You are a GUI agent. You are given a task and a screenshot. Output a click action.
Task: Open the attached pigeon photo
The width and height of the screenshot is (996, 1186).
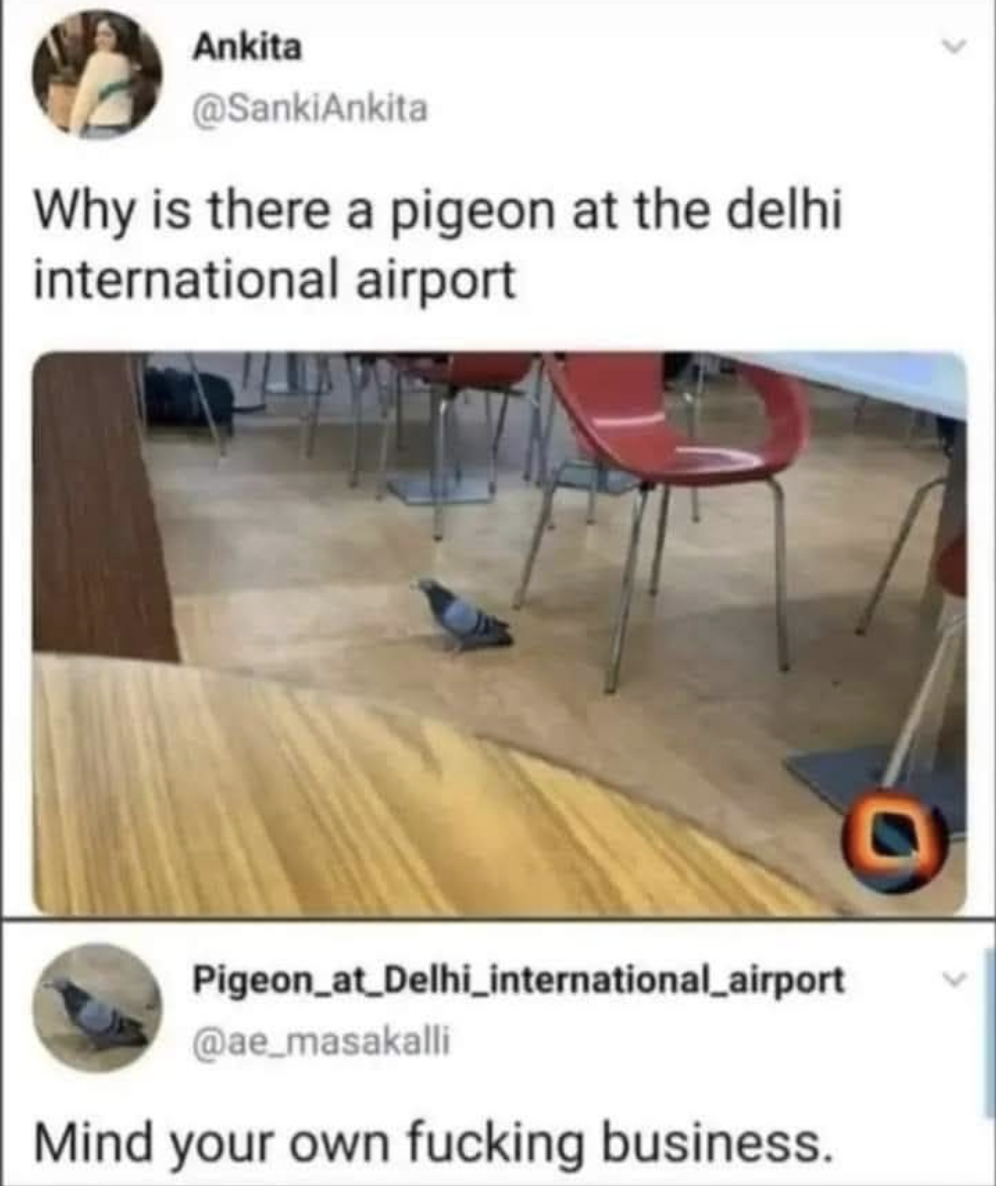point(499,634)
